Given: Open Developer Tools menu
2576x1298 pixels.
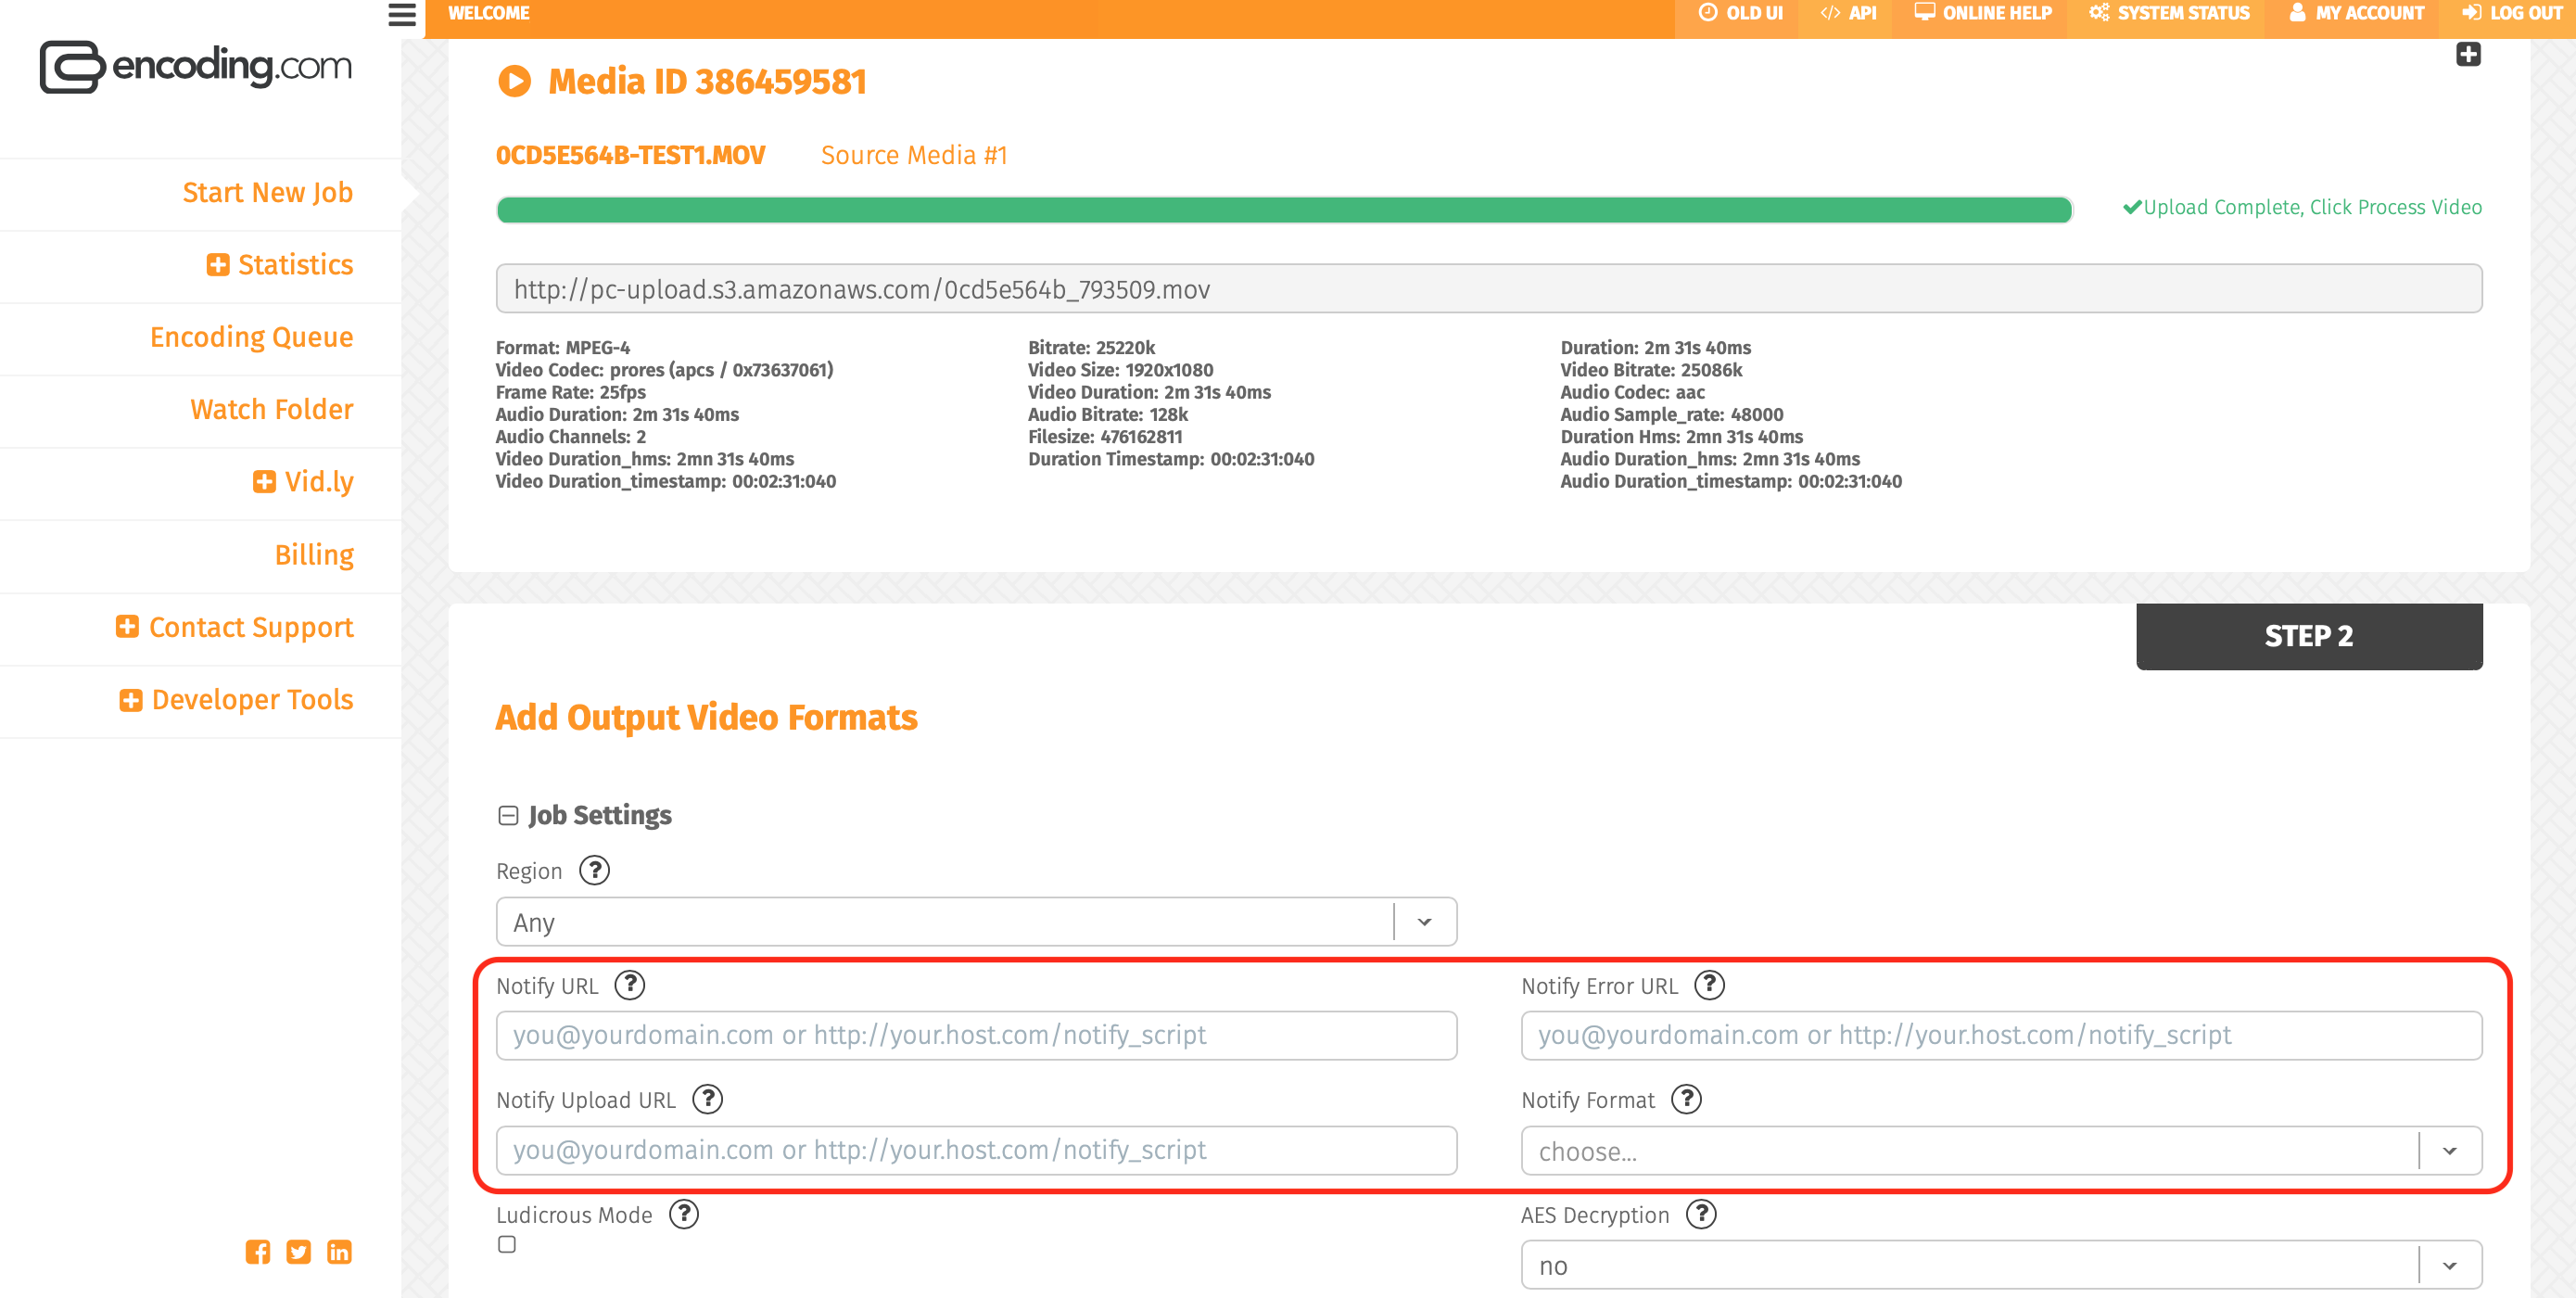Looking at the screenshot, I should point(253,700).
